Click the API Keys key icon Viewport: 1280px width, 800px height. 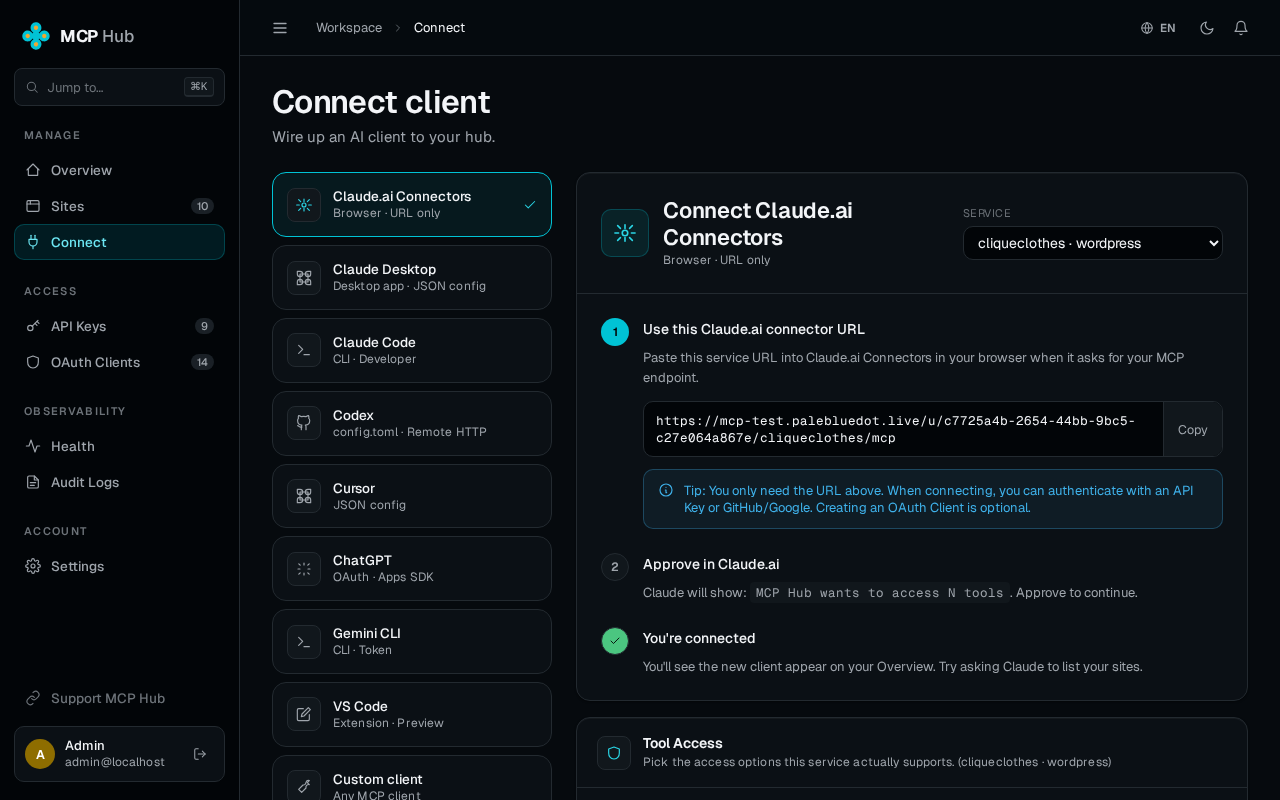tap(33, 326)
